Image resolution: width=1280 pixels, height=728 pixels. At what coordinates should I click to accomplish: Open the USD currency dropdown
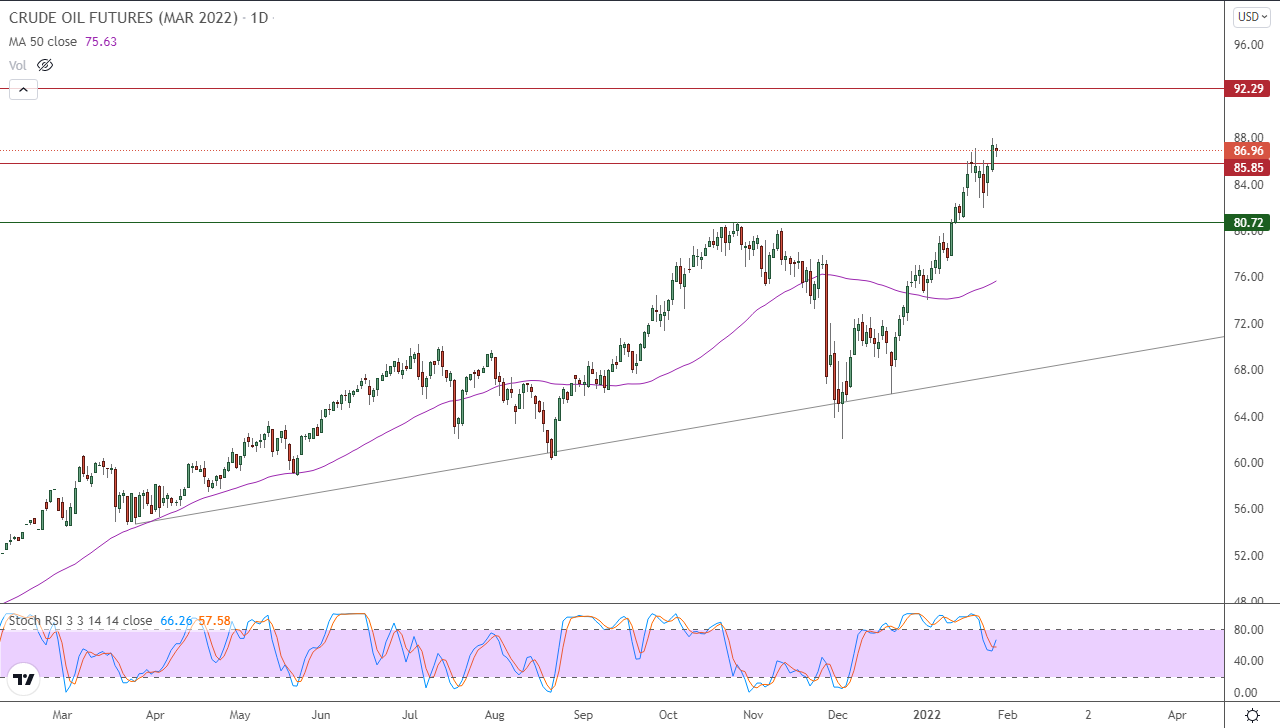pyautogui.click(x=1252, y=16)
